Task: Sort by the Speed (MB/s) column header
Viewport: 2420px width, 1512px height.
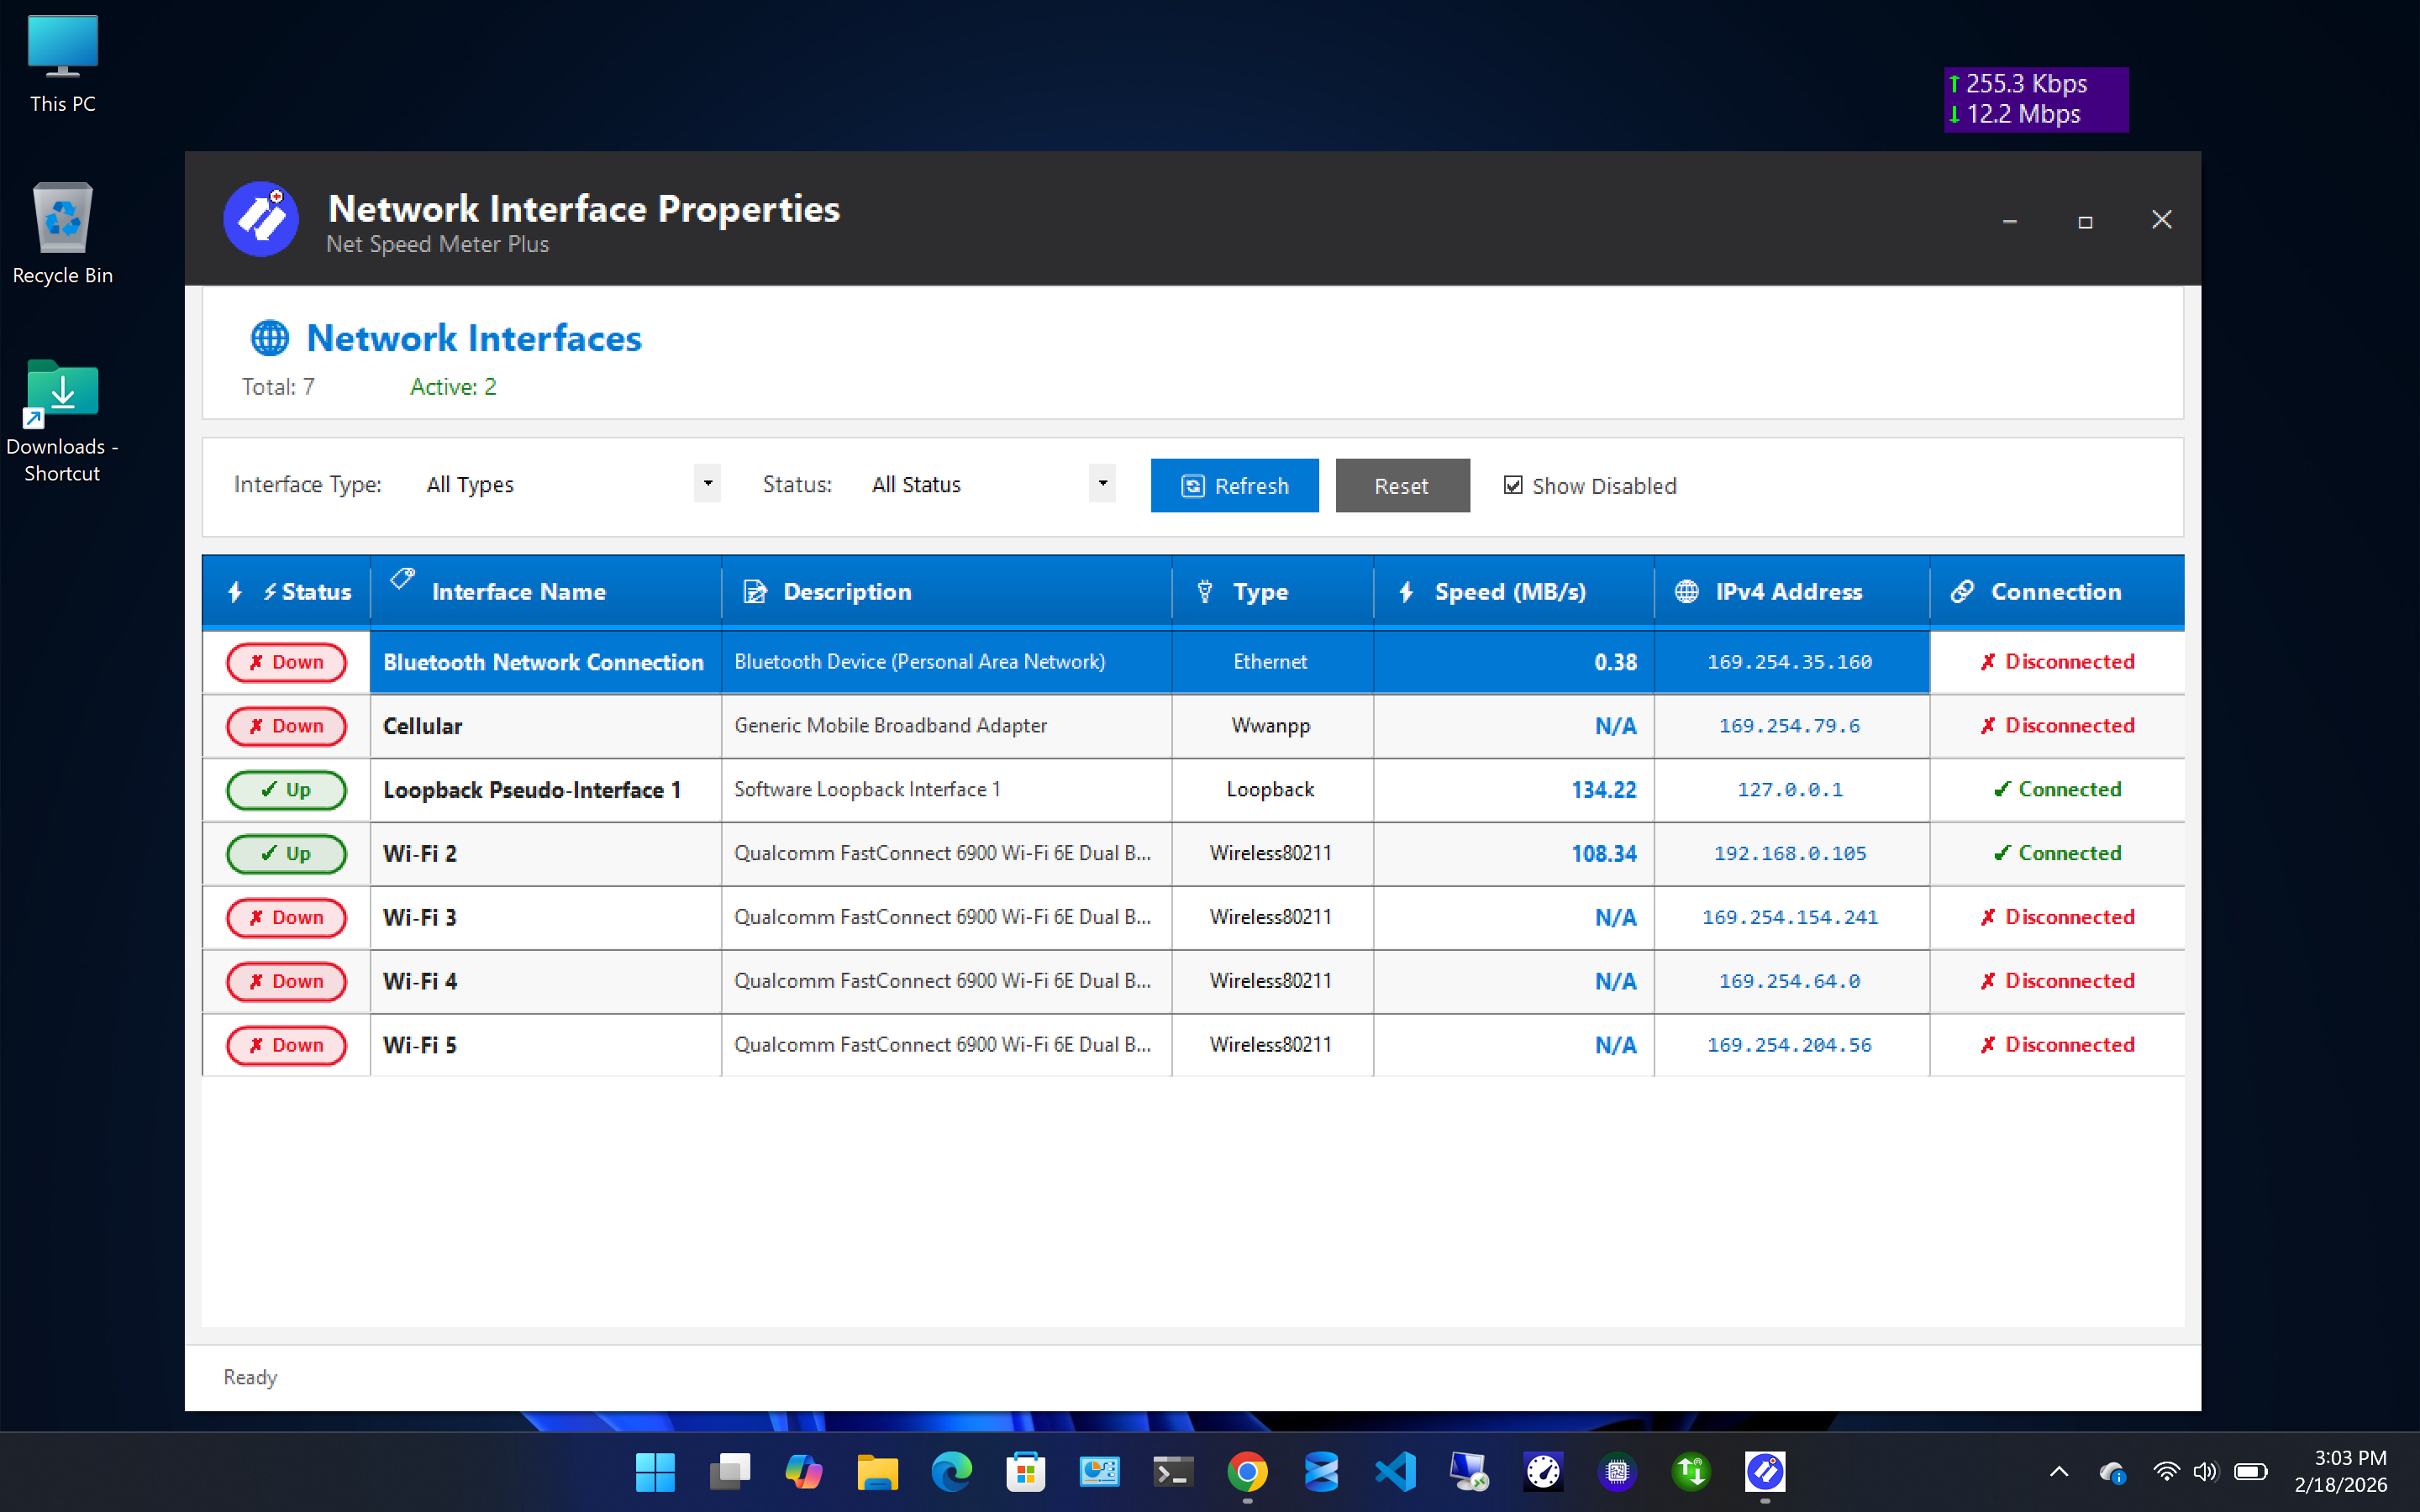Action: pyautogui.click(x=1509, y=592)
